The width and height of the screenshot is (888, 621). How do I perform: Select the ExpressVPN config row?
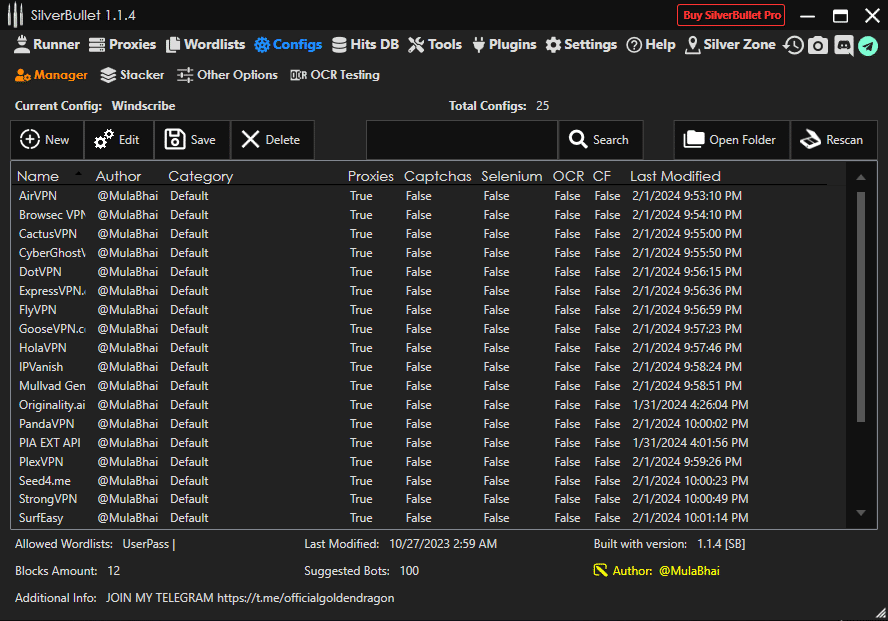430,291
